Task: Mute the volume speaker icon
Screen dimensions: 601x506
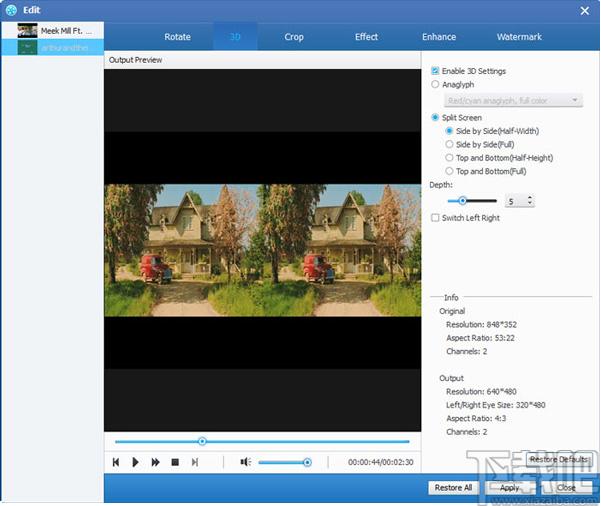Action: coord(245,462)
